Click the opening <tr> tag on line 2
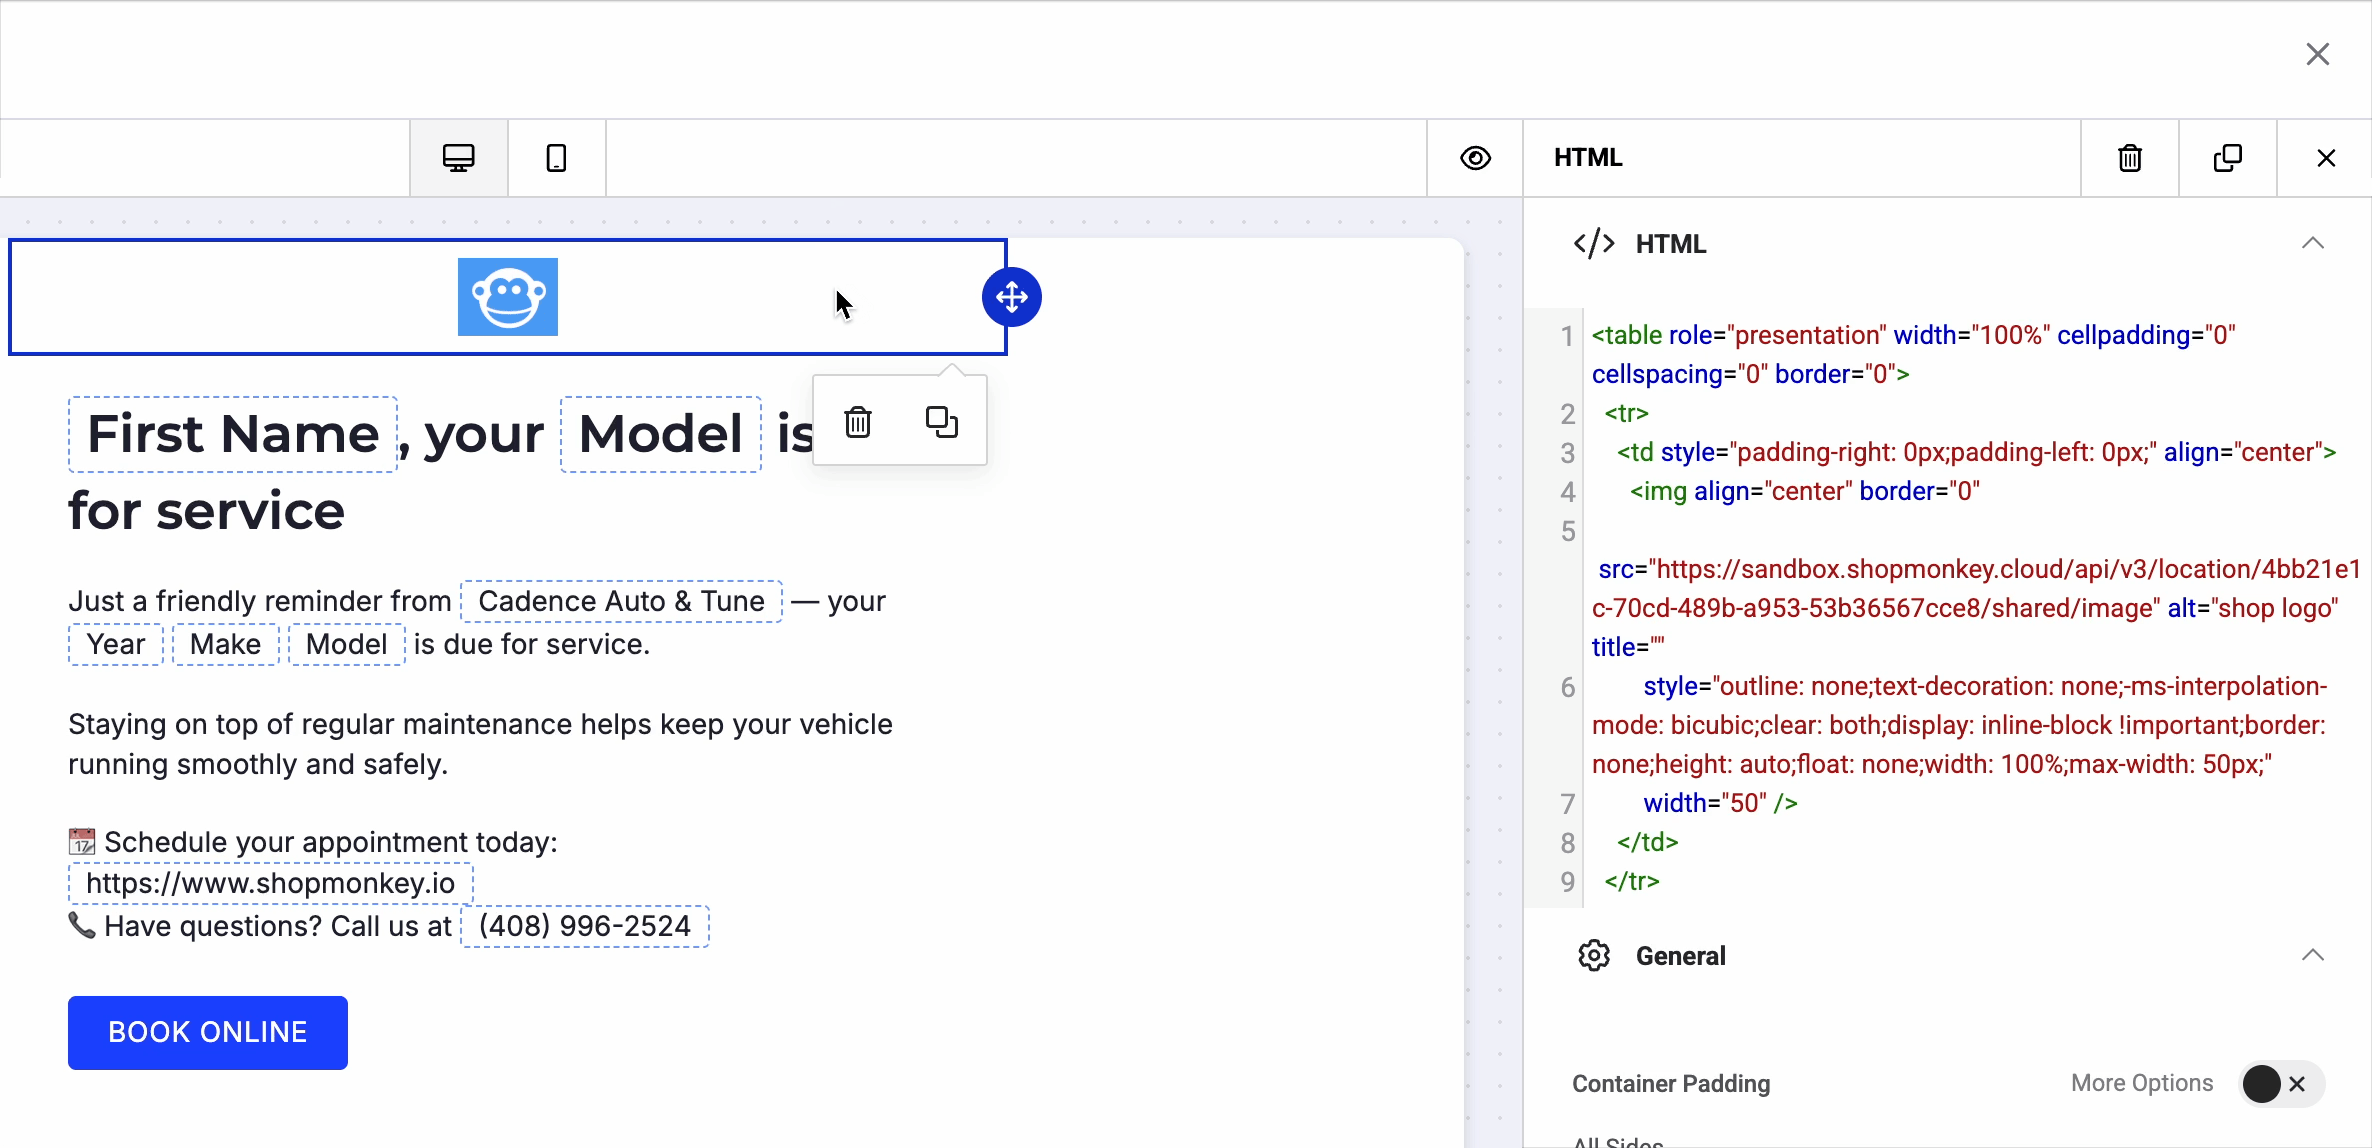This screenshot has width=2372, height=1148. (x=1627, y=413)
